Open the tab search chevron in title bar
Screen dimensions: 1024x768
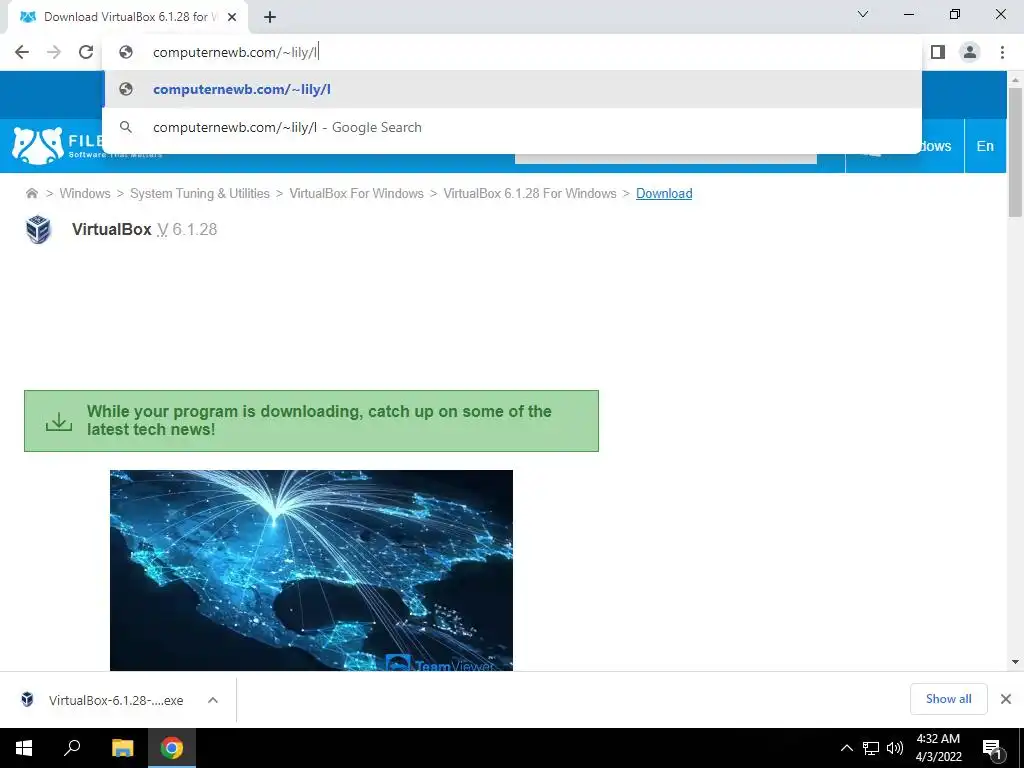tap(863, 14)
